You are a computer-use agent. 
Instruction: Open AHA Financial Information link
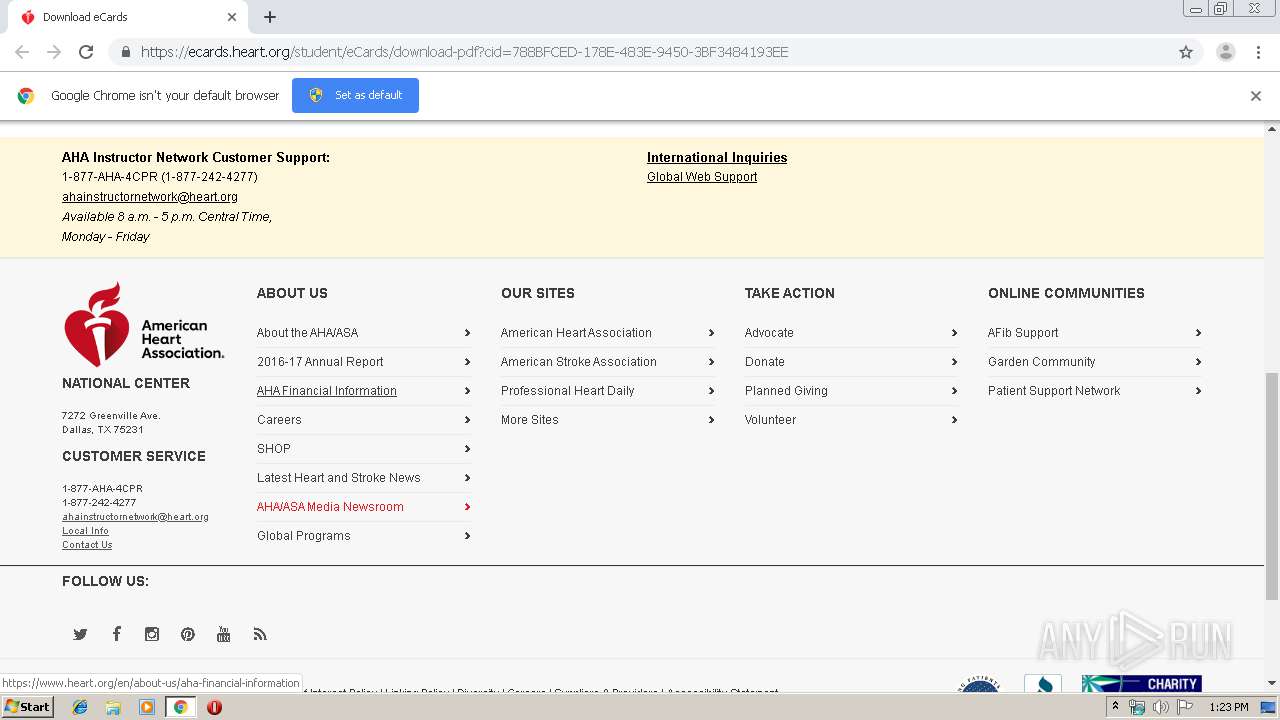pos(327,391)
